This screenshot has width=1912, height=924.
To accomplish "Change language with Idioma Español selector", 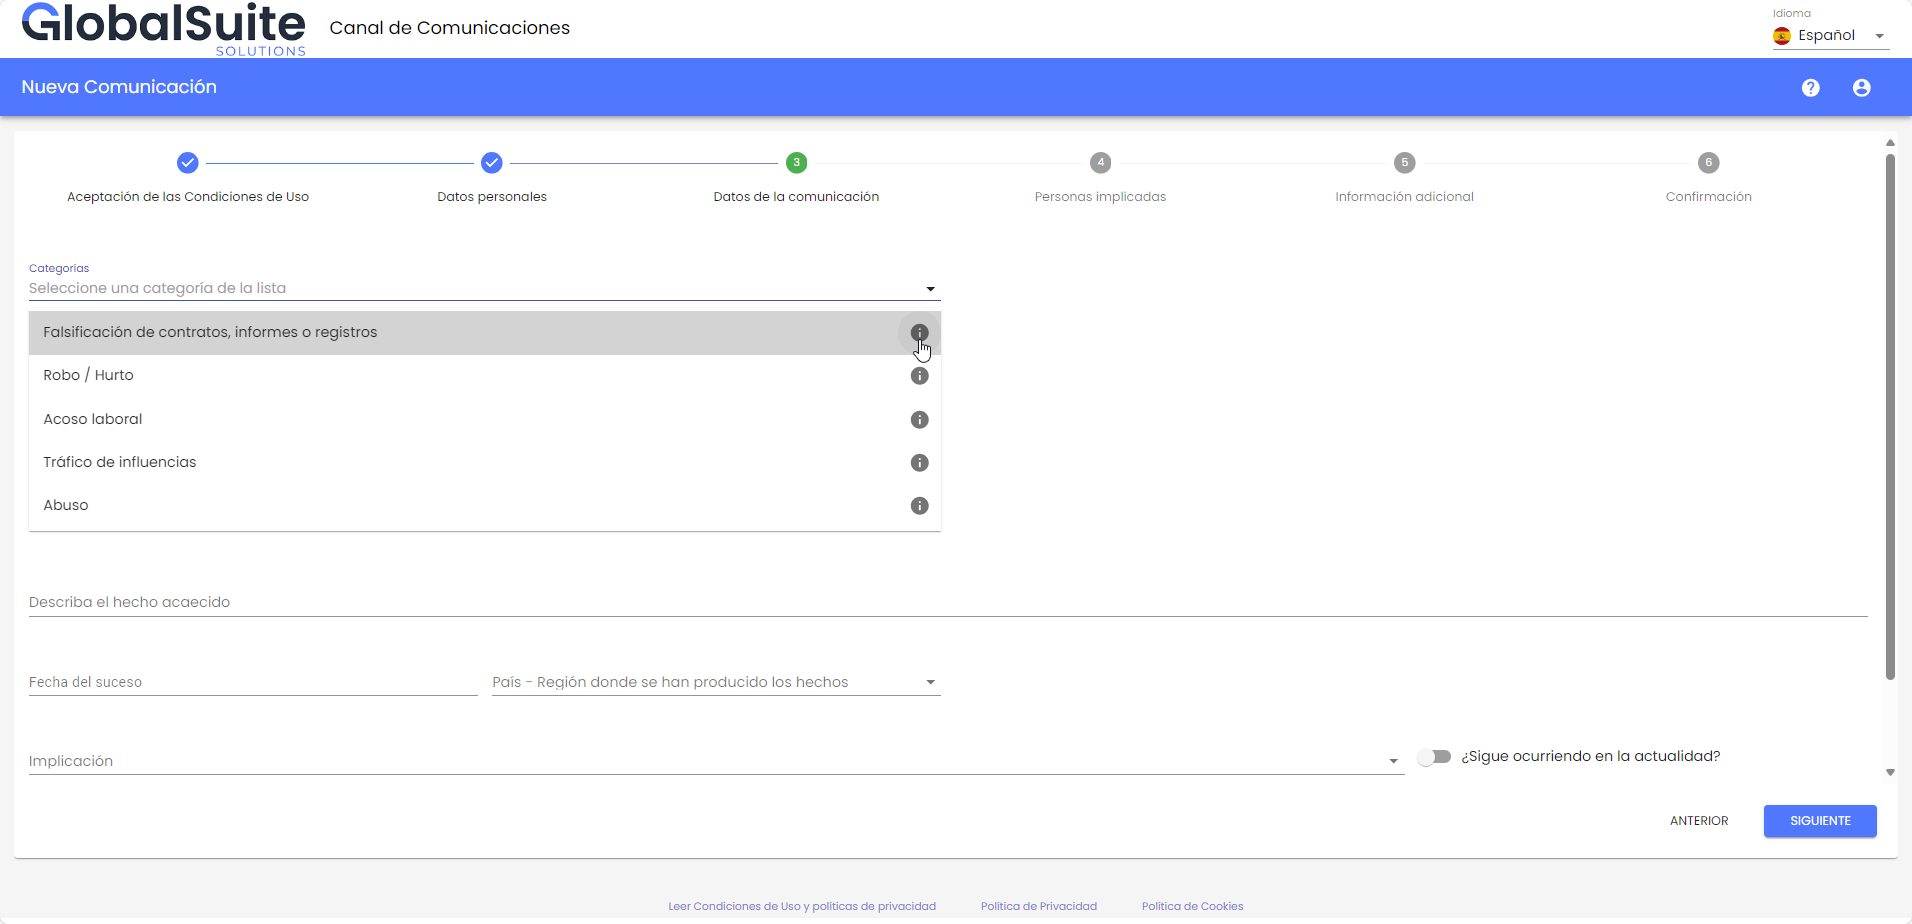I will tap(1828, 36).
